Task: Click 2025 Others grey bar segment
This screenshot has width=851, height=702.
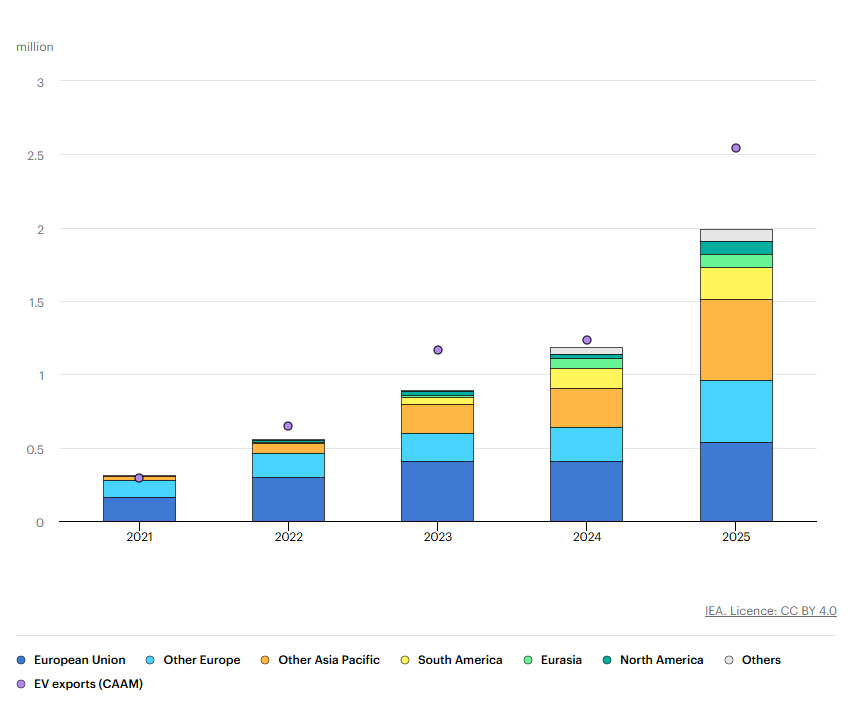Action: [x=736, y=236]
